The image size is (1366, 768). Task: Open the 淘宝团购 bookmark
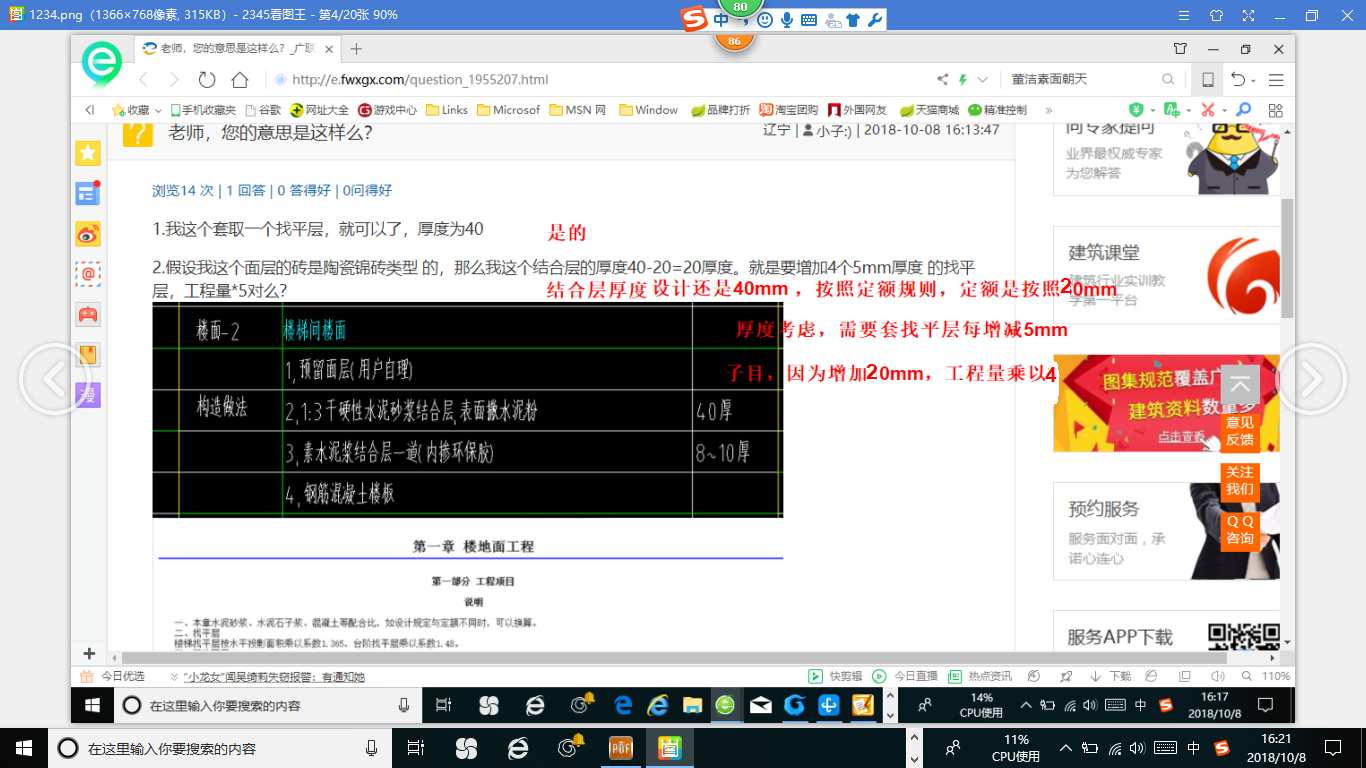(788, 110)
